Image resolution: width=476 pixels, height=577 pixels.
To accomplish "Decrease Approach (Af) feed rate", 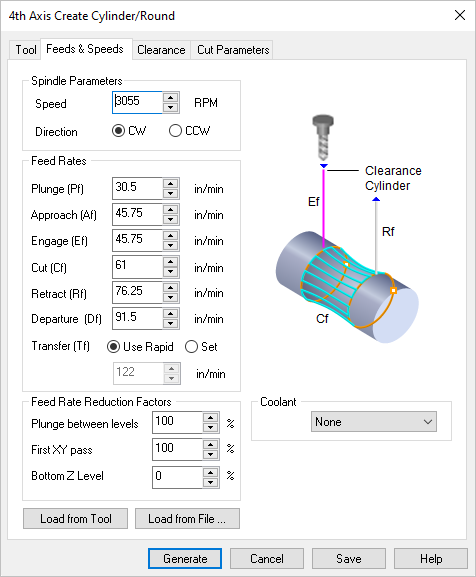I will pyautogui.click(x=170, y=220).
